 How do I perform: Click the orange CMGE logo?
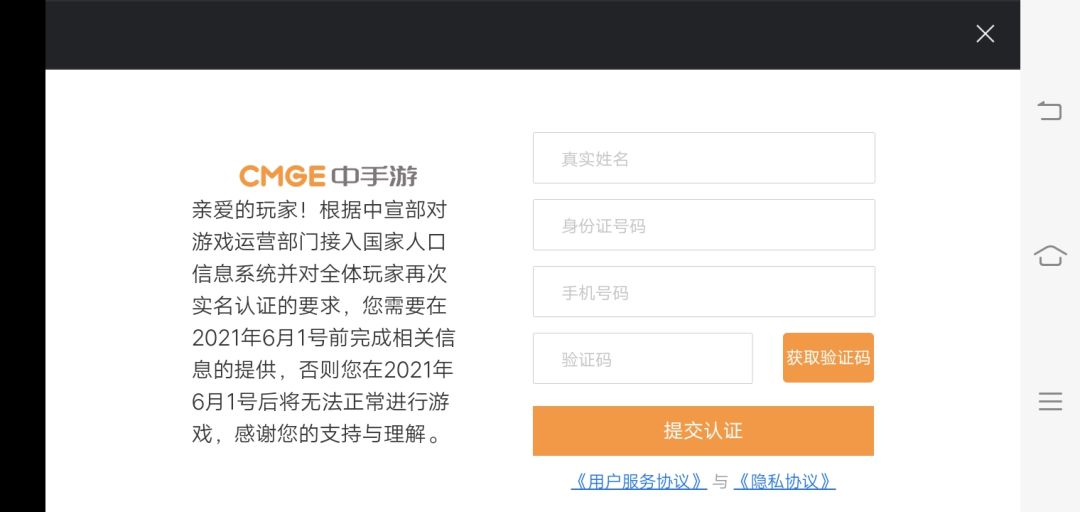tap(282, 176)
